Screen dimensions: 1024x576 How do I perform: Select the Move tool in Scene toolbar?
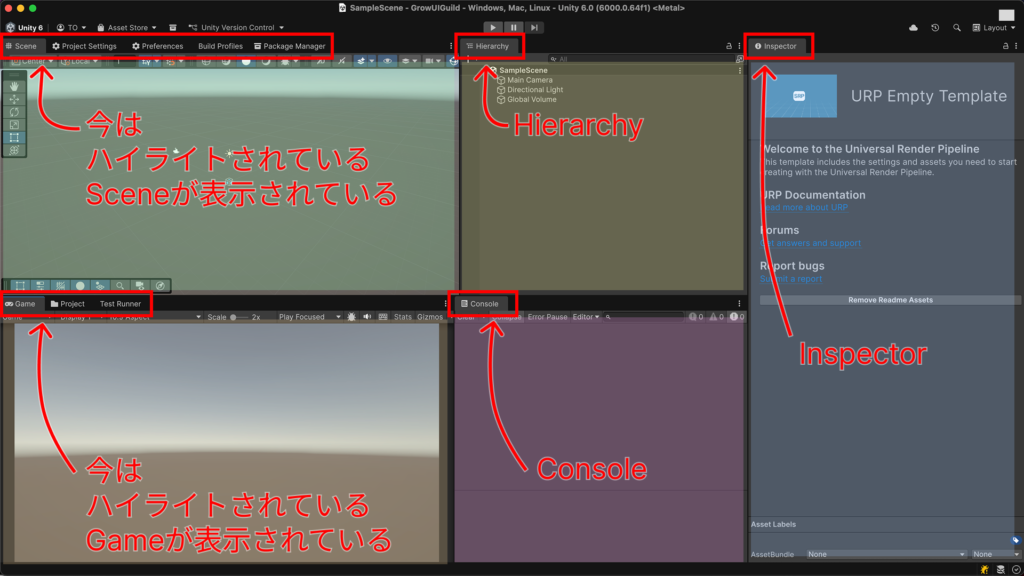pyautogui.click(x=14, y=99)
